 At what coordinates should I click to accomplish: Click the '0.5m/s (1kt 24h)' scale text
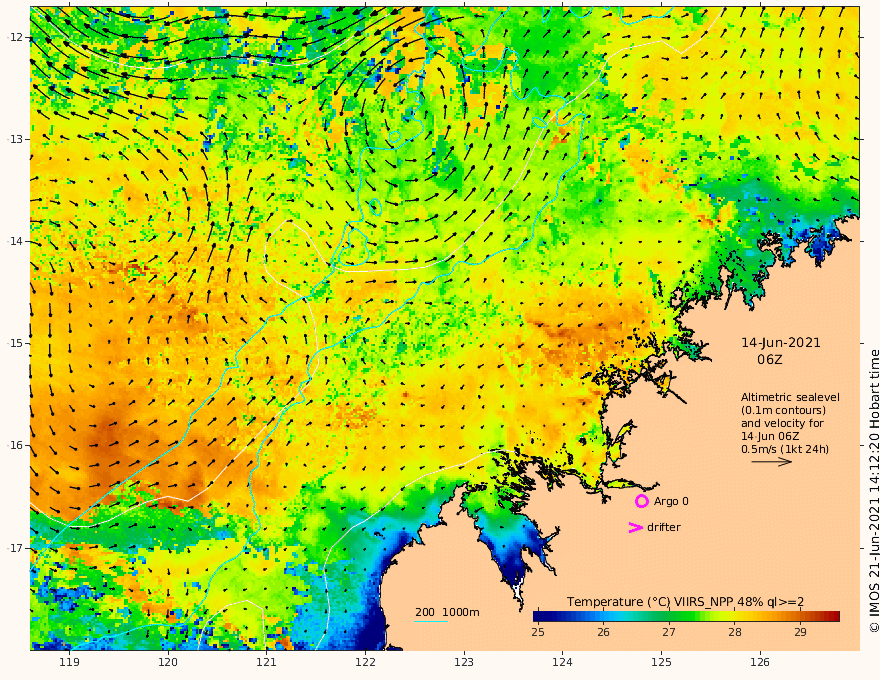pyautogui.click(x=785, y=449)
